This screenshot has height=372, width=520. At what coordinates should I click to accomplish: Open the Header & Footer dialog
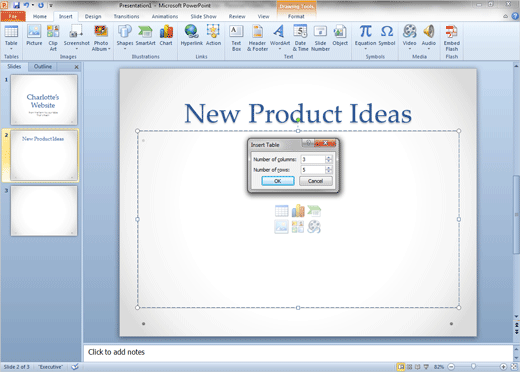coord(257,38)
